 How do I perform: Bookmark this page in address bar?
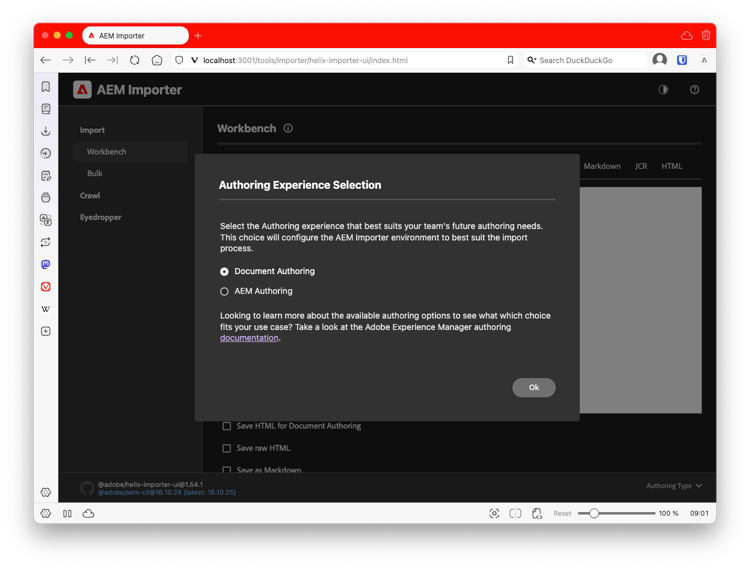pos(510,60)
